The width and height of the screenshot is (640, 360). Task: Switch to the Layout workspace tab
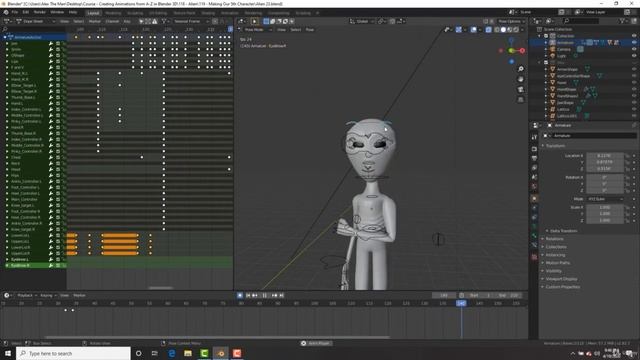coord(93,13)
